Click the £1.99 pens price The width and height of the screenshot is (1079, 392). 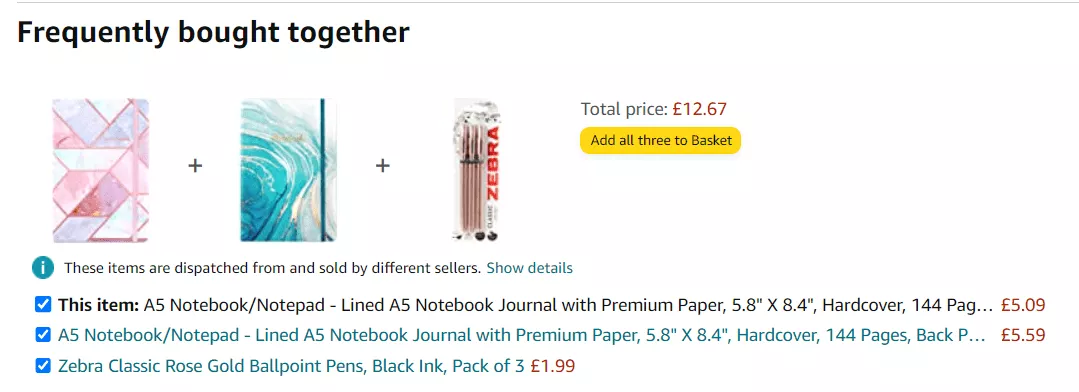click(553, 367)
